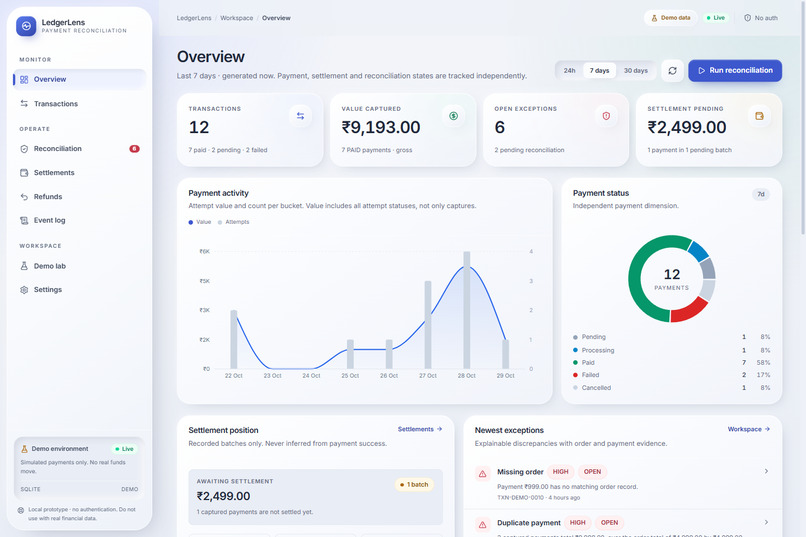806x537 pixels.
Task: Click the refresh icon button
Action: click(672, 71)
